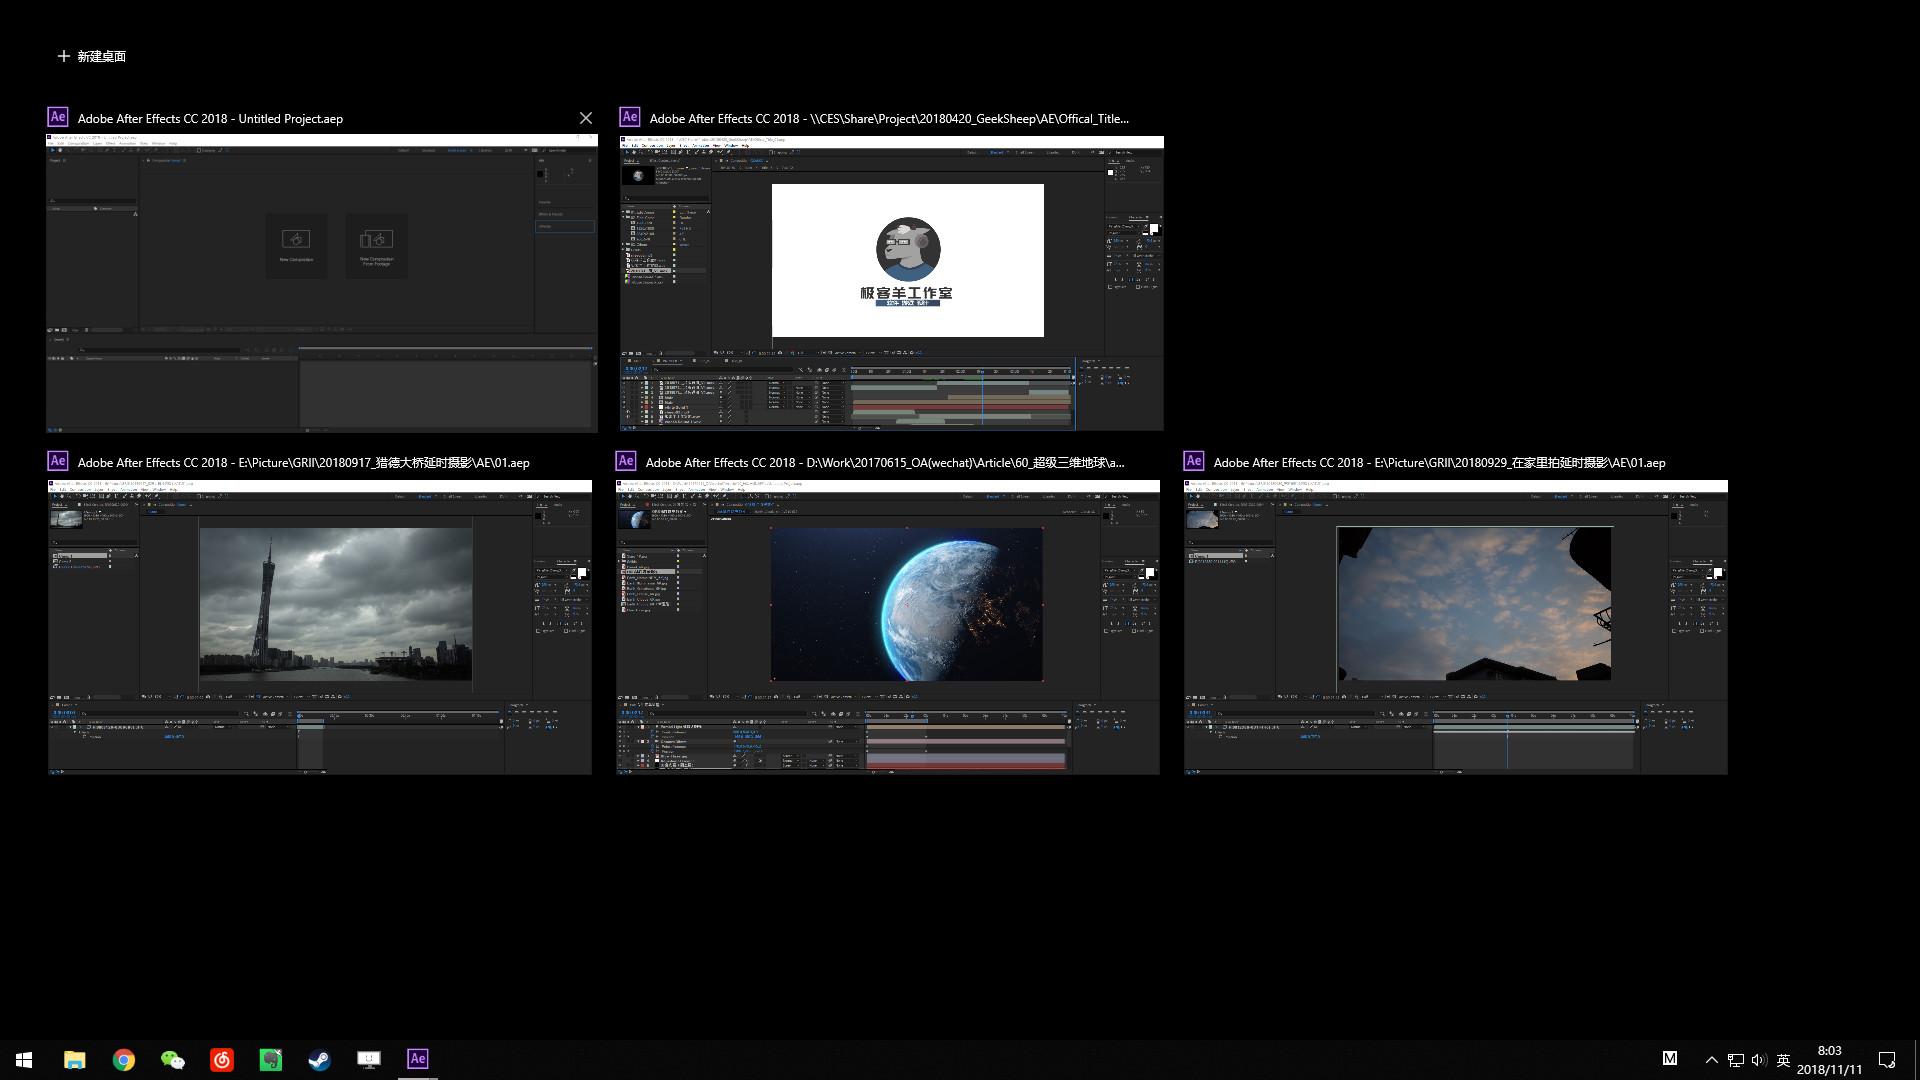Open File Explorer from the taskbar
Screen dimensions: 1920x1080
[74, 1059]
